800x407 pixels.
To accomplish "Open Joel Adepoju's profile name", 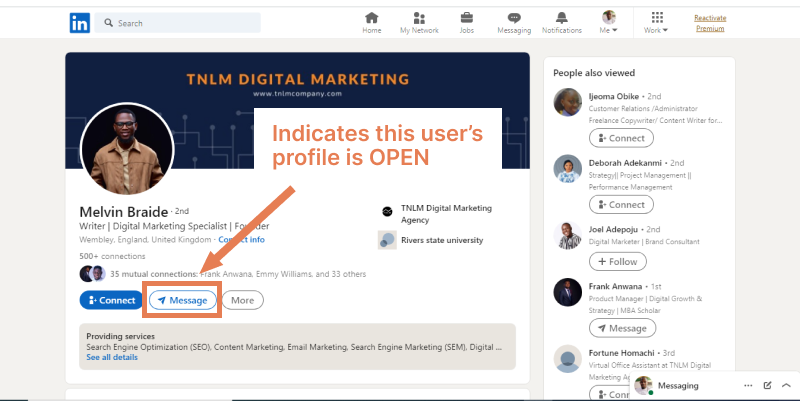I will tap(613, 229).
